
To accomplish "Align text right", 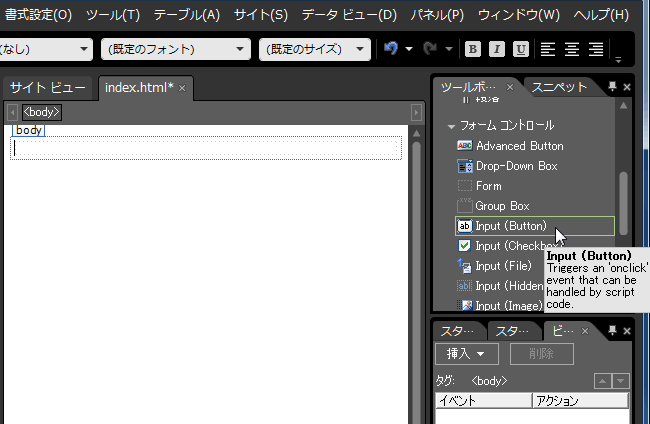I will pos(596,49).
